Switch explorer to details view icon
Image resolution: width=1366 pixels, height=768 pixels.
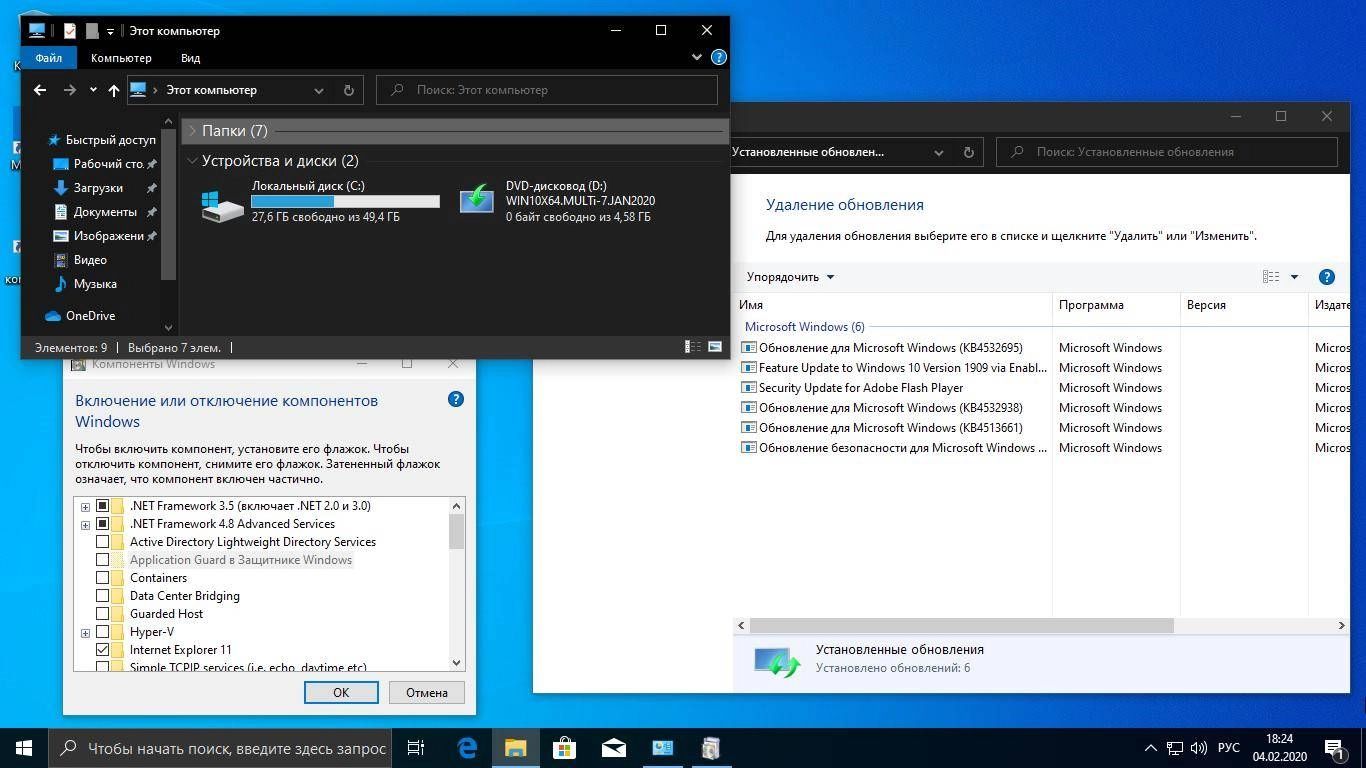[x=692, y=347]
